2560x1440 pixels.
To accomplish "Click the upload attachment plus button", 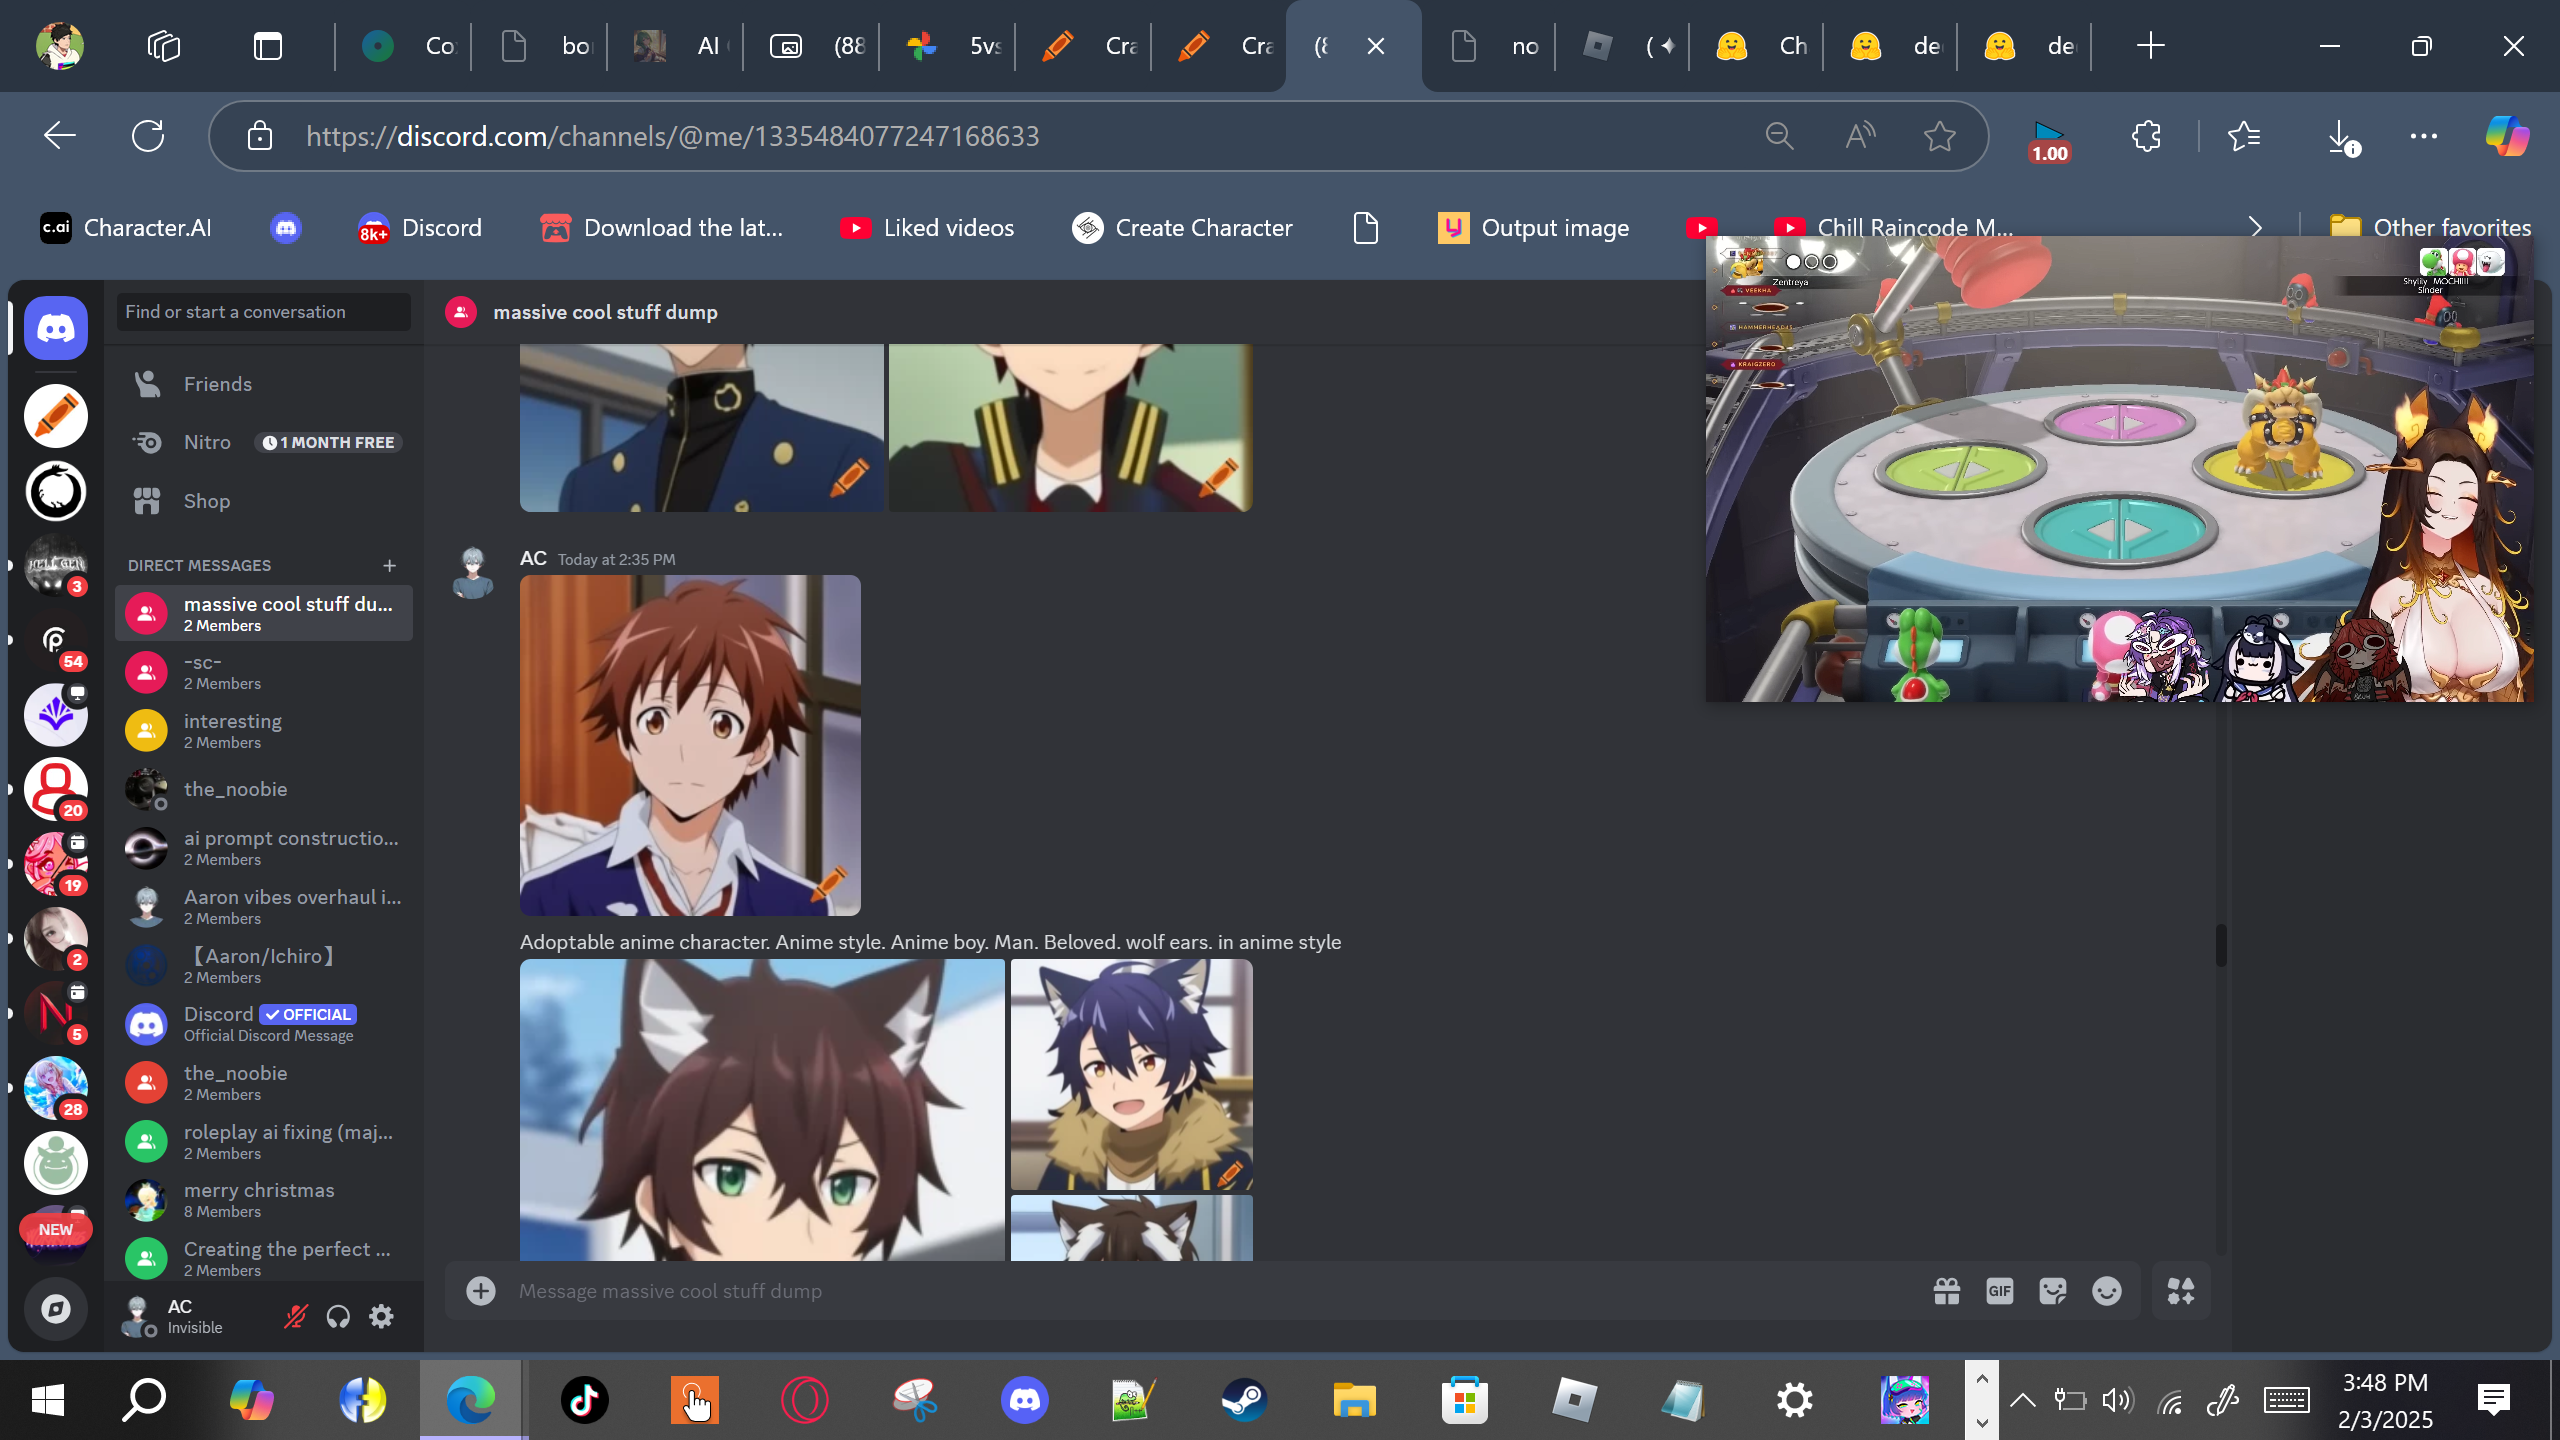I will [481, 1291].
